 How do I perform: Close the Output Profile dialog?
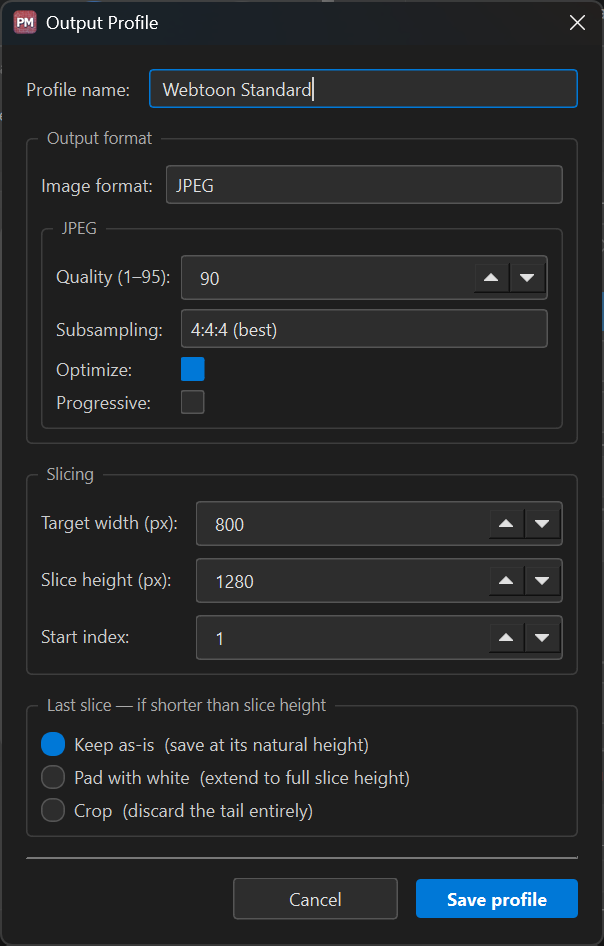(x=577, y=23)
